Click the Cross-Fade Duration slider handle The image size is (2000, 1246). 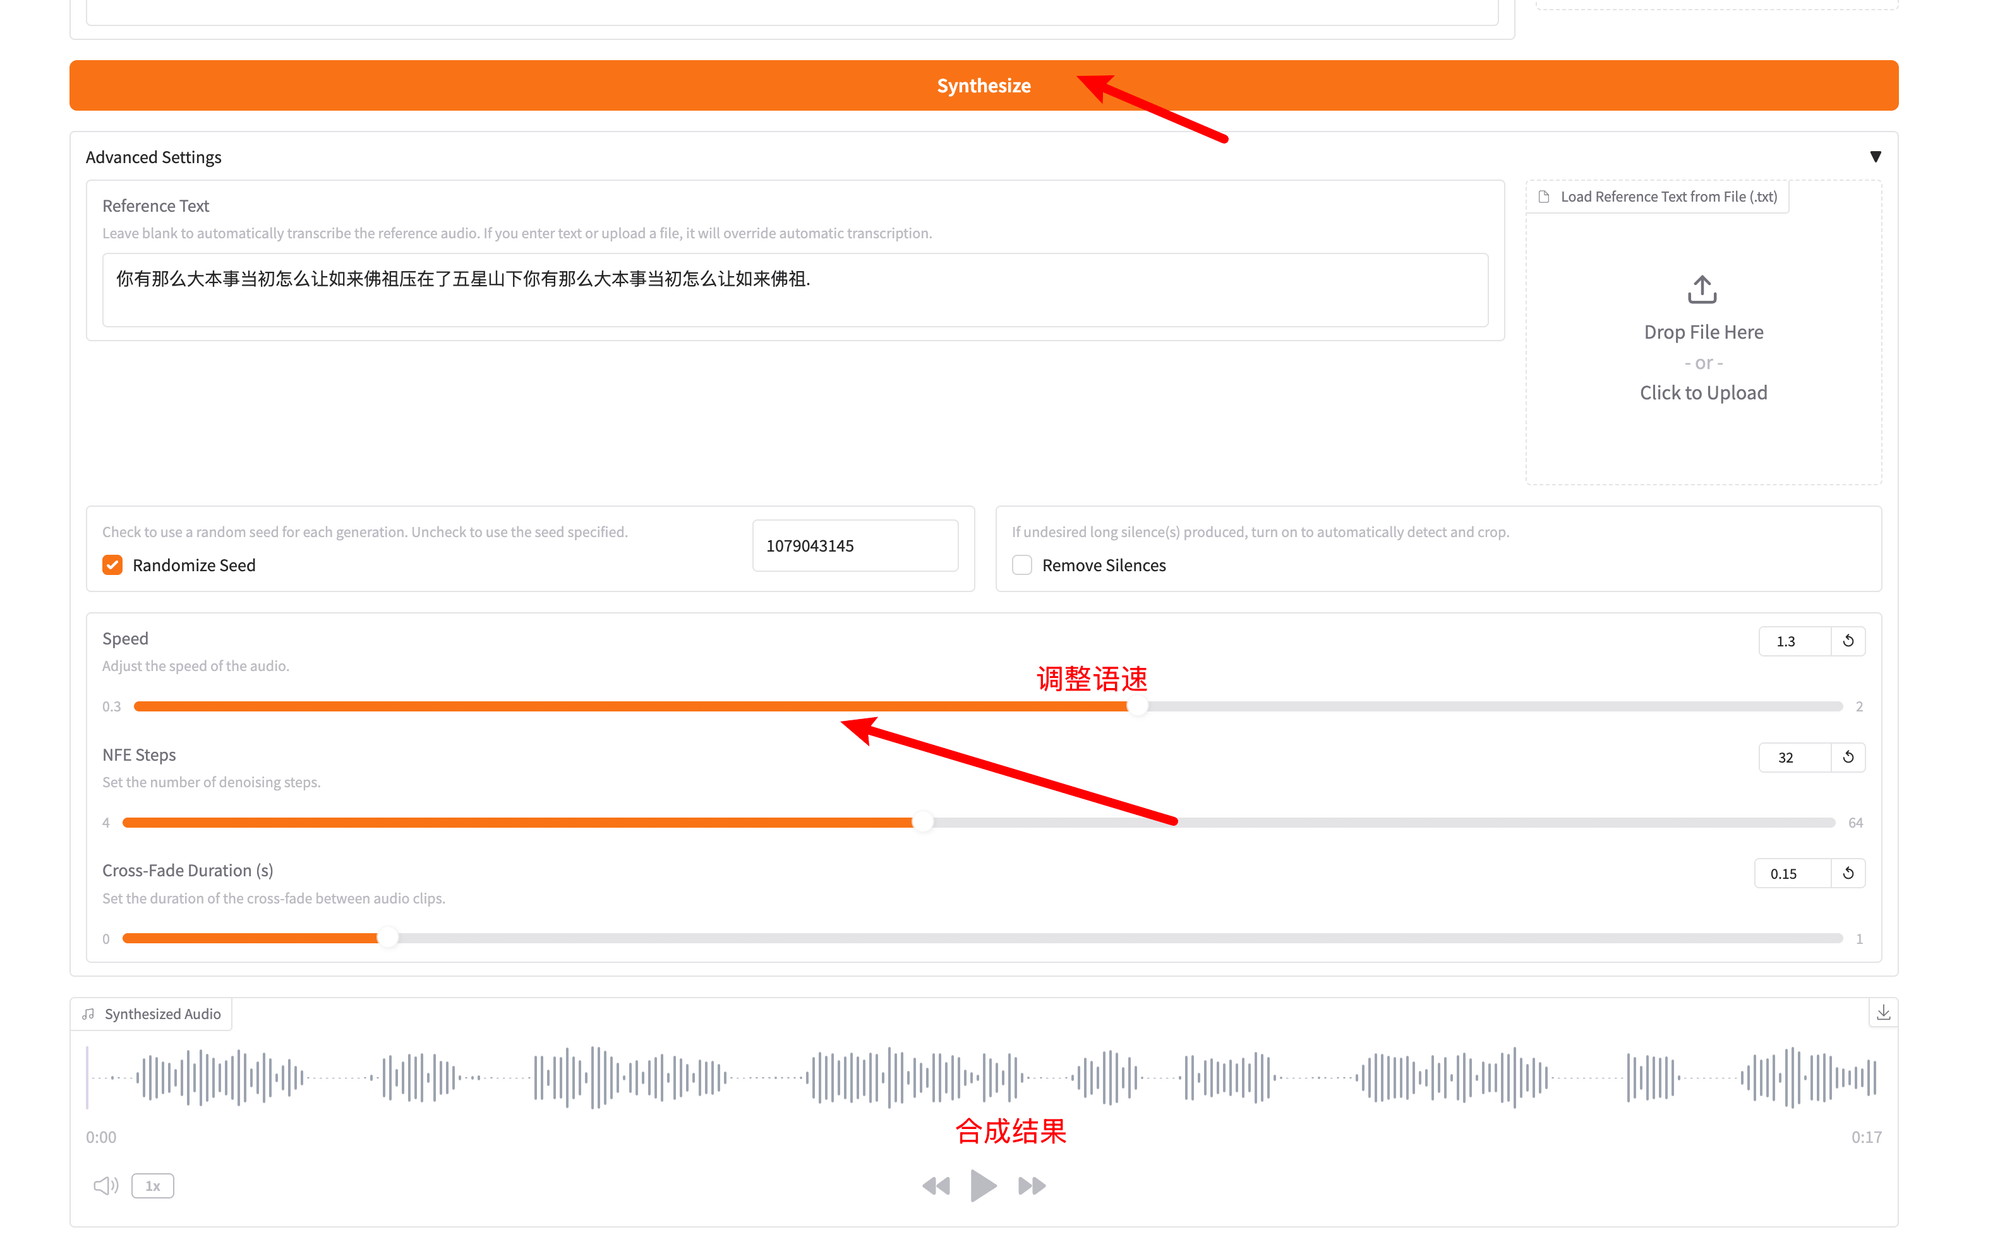[x=388, y=938]
